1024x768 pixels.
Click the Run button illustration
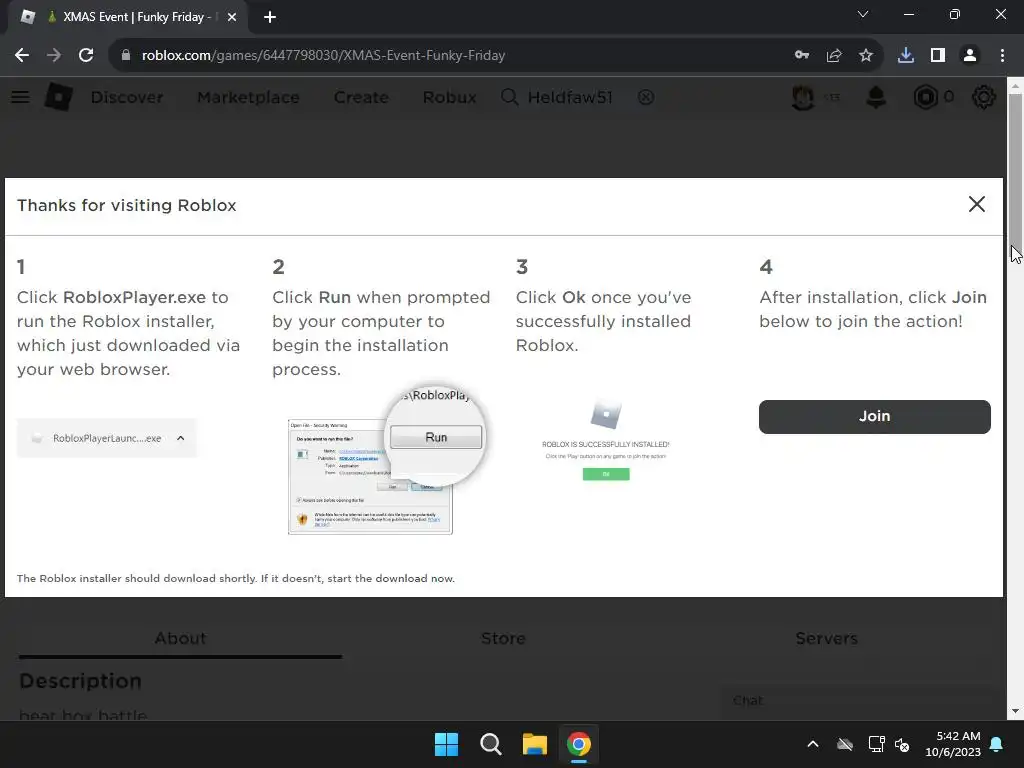[436, 438]
